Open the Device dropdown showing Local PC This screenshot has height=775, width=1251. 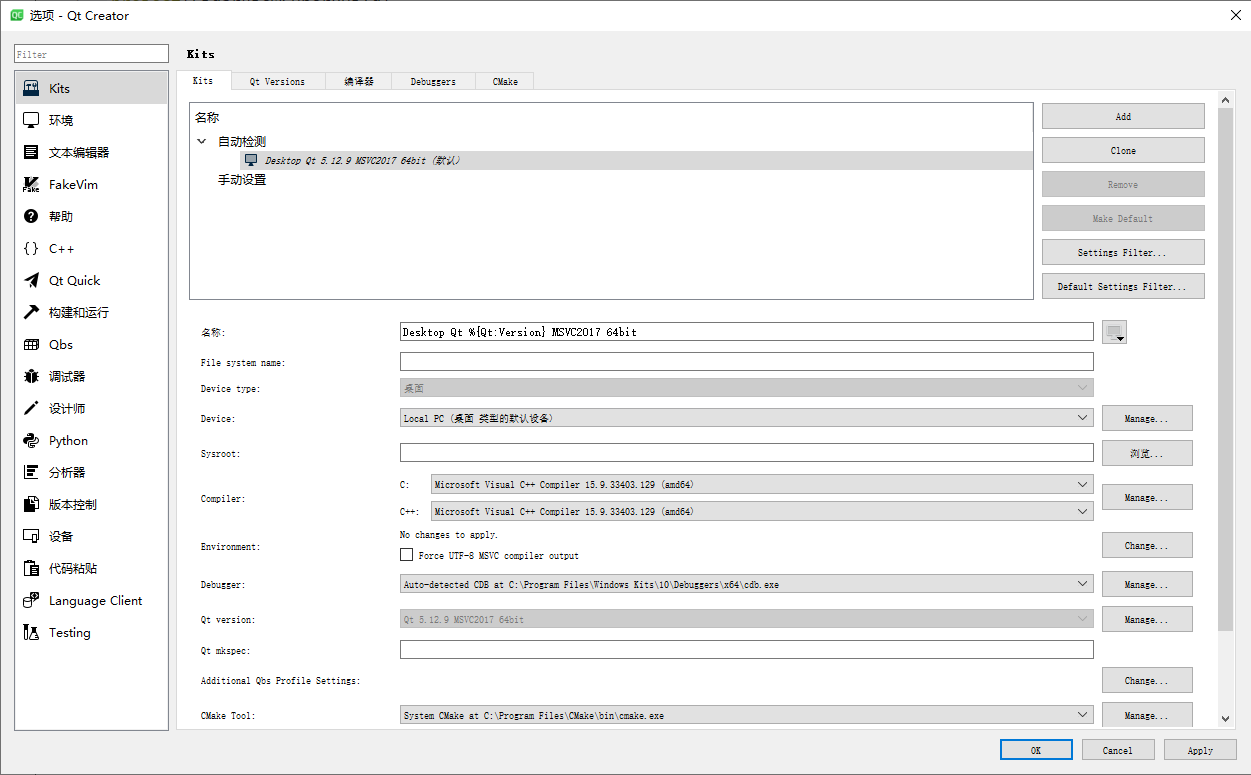[x=746, y=418]
